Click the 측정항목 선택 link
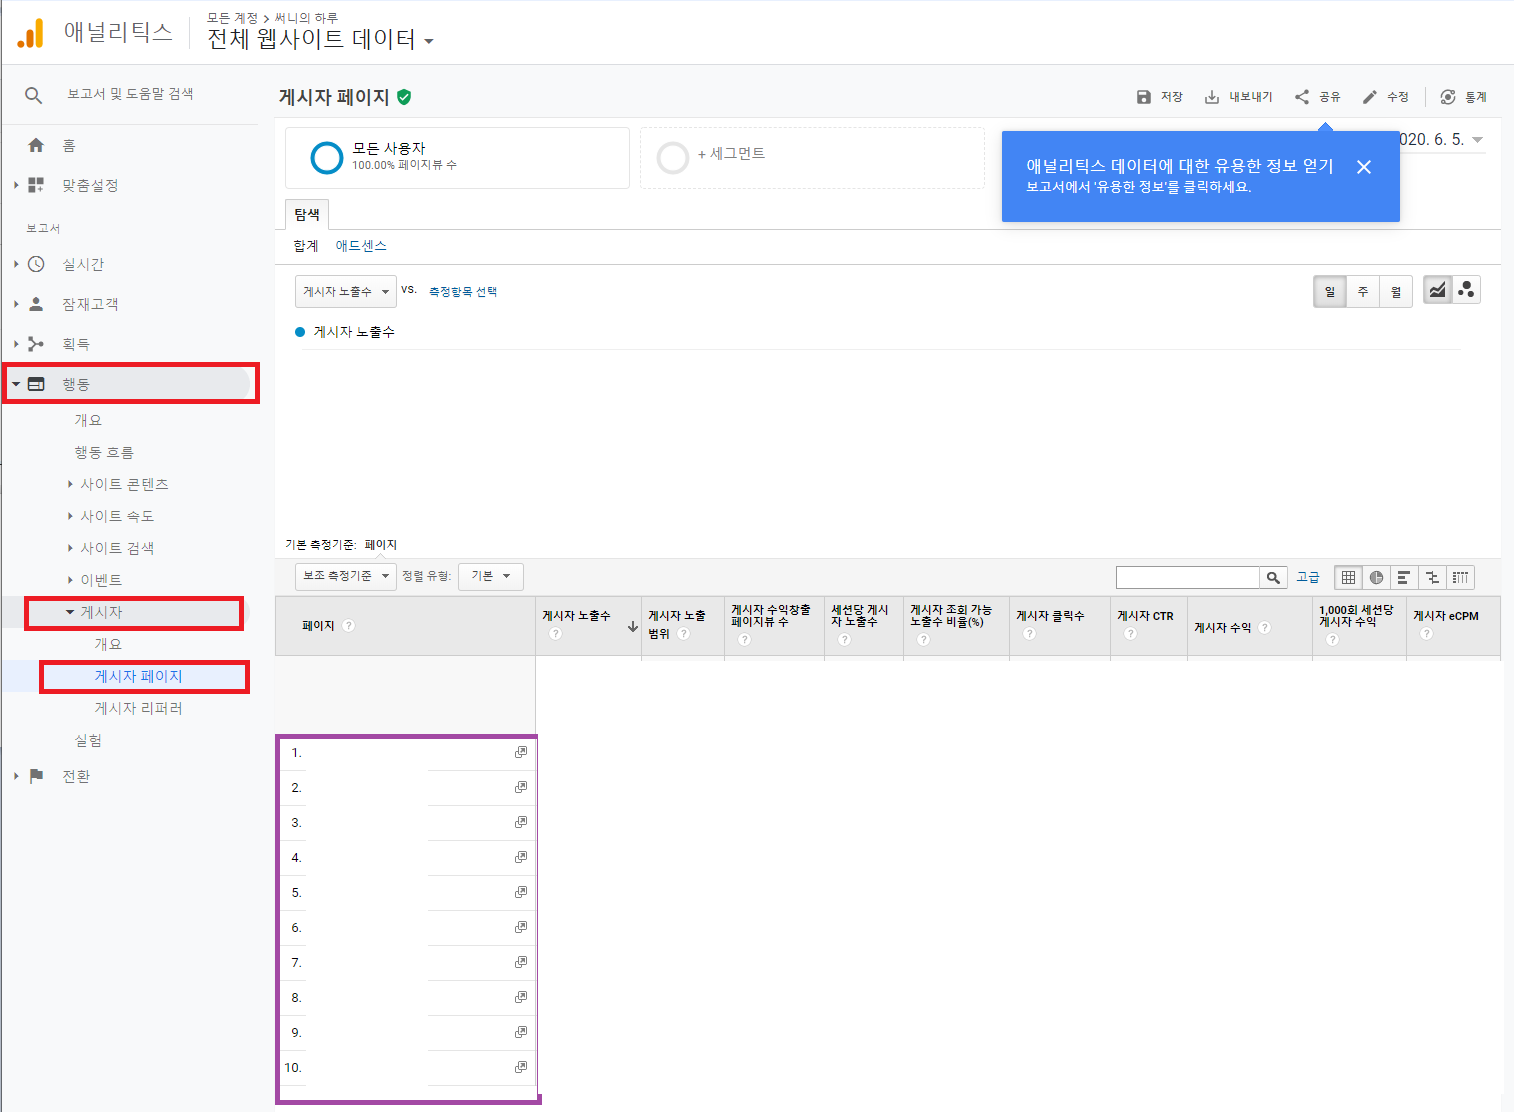This screenshot has width=1514, height=1112. (x=463, y=292)
